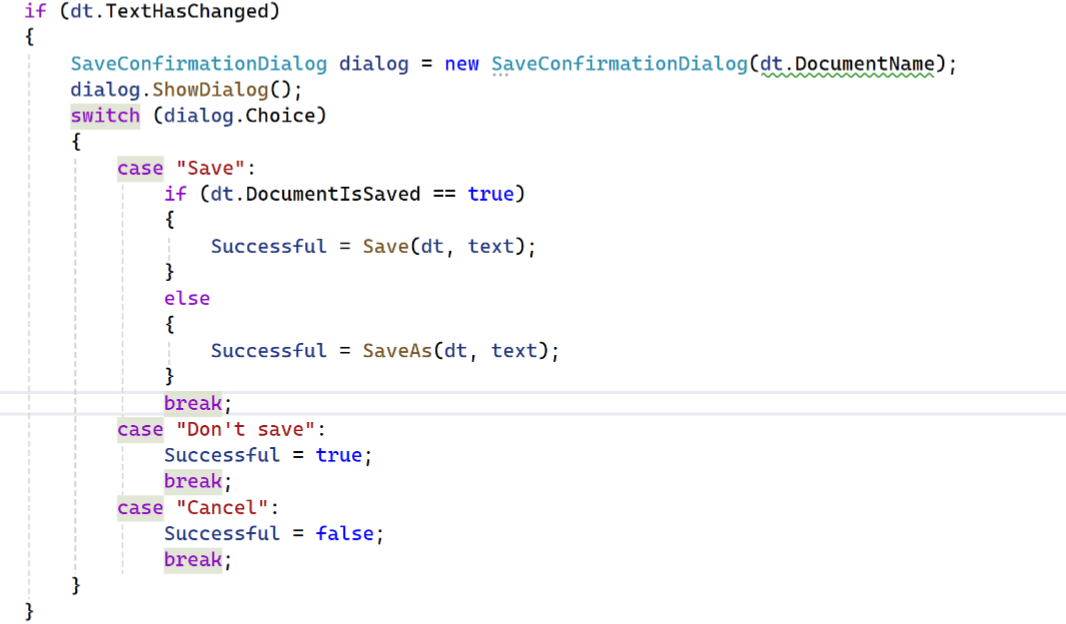
Task: Click the true value under Don't save case
Action: coord(339,455)
